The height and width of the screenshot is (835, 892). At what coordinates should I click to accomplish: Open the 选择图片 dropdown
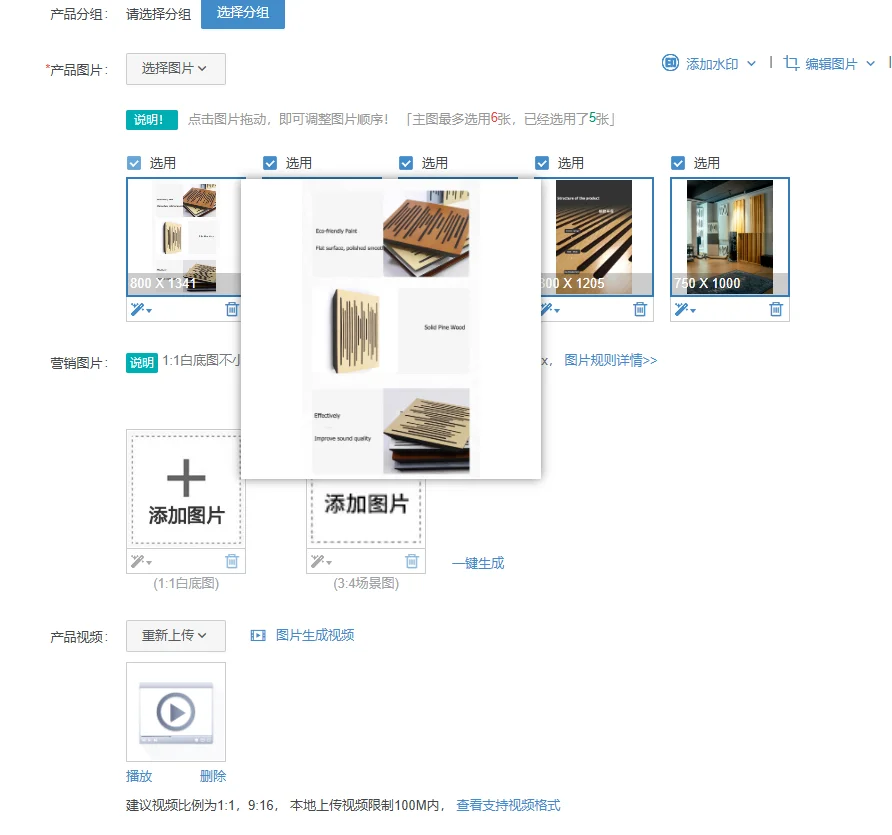tap(176, 69)
